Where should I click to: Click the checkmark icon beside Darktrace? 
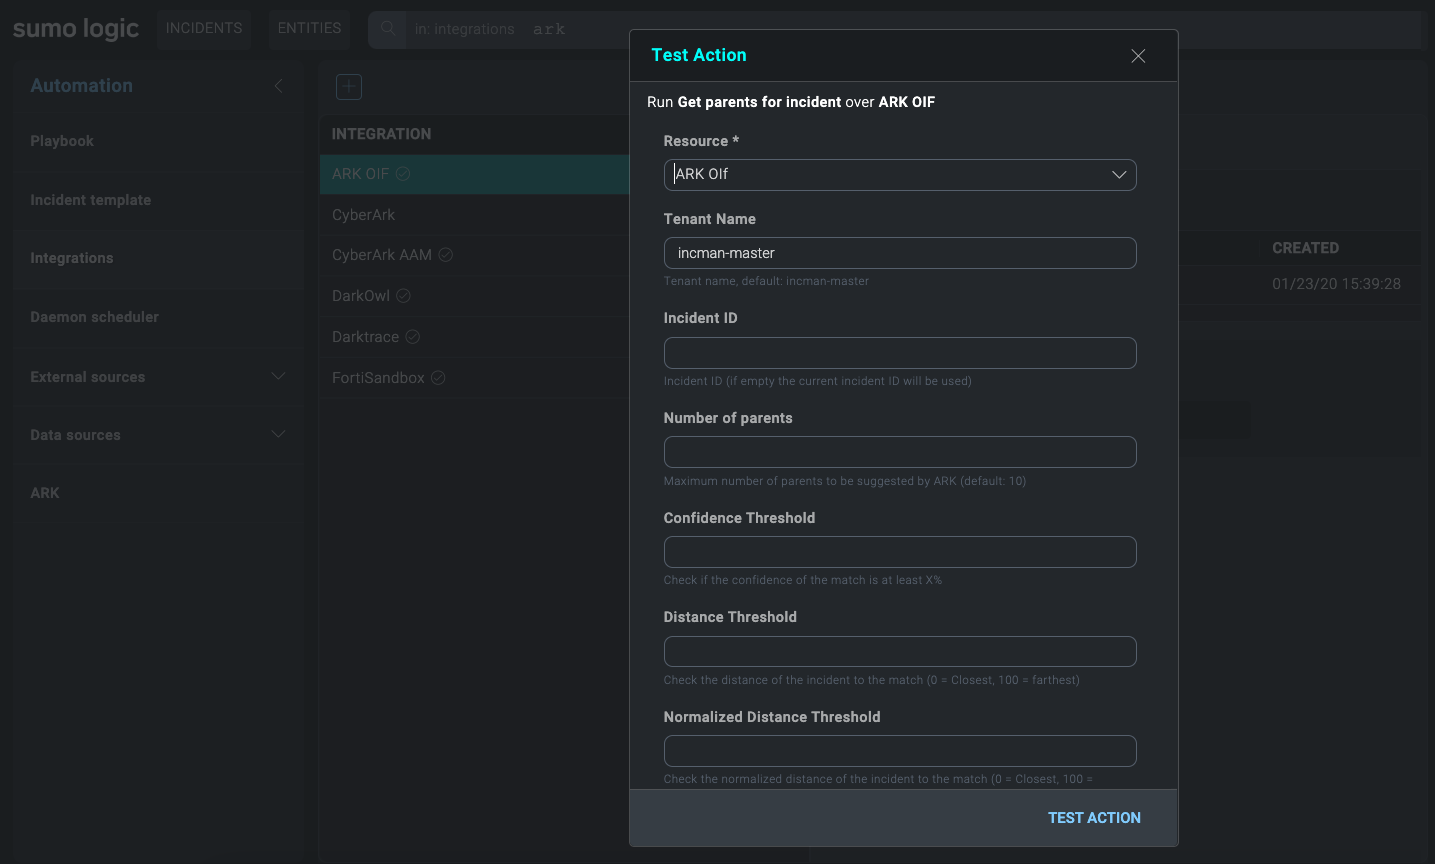click(x=413, y=337)
